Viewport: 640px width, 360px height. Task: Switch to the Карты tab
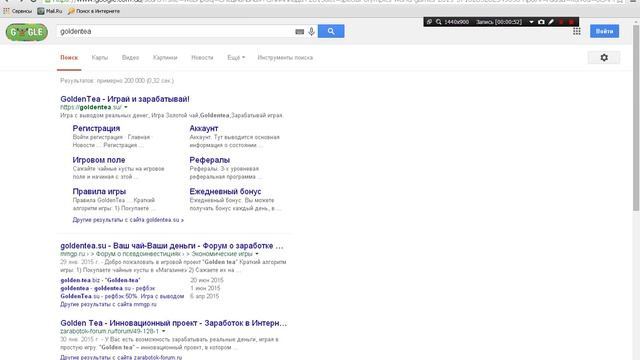point(100,58)
